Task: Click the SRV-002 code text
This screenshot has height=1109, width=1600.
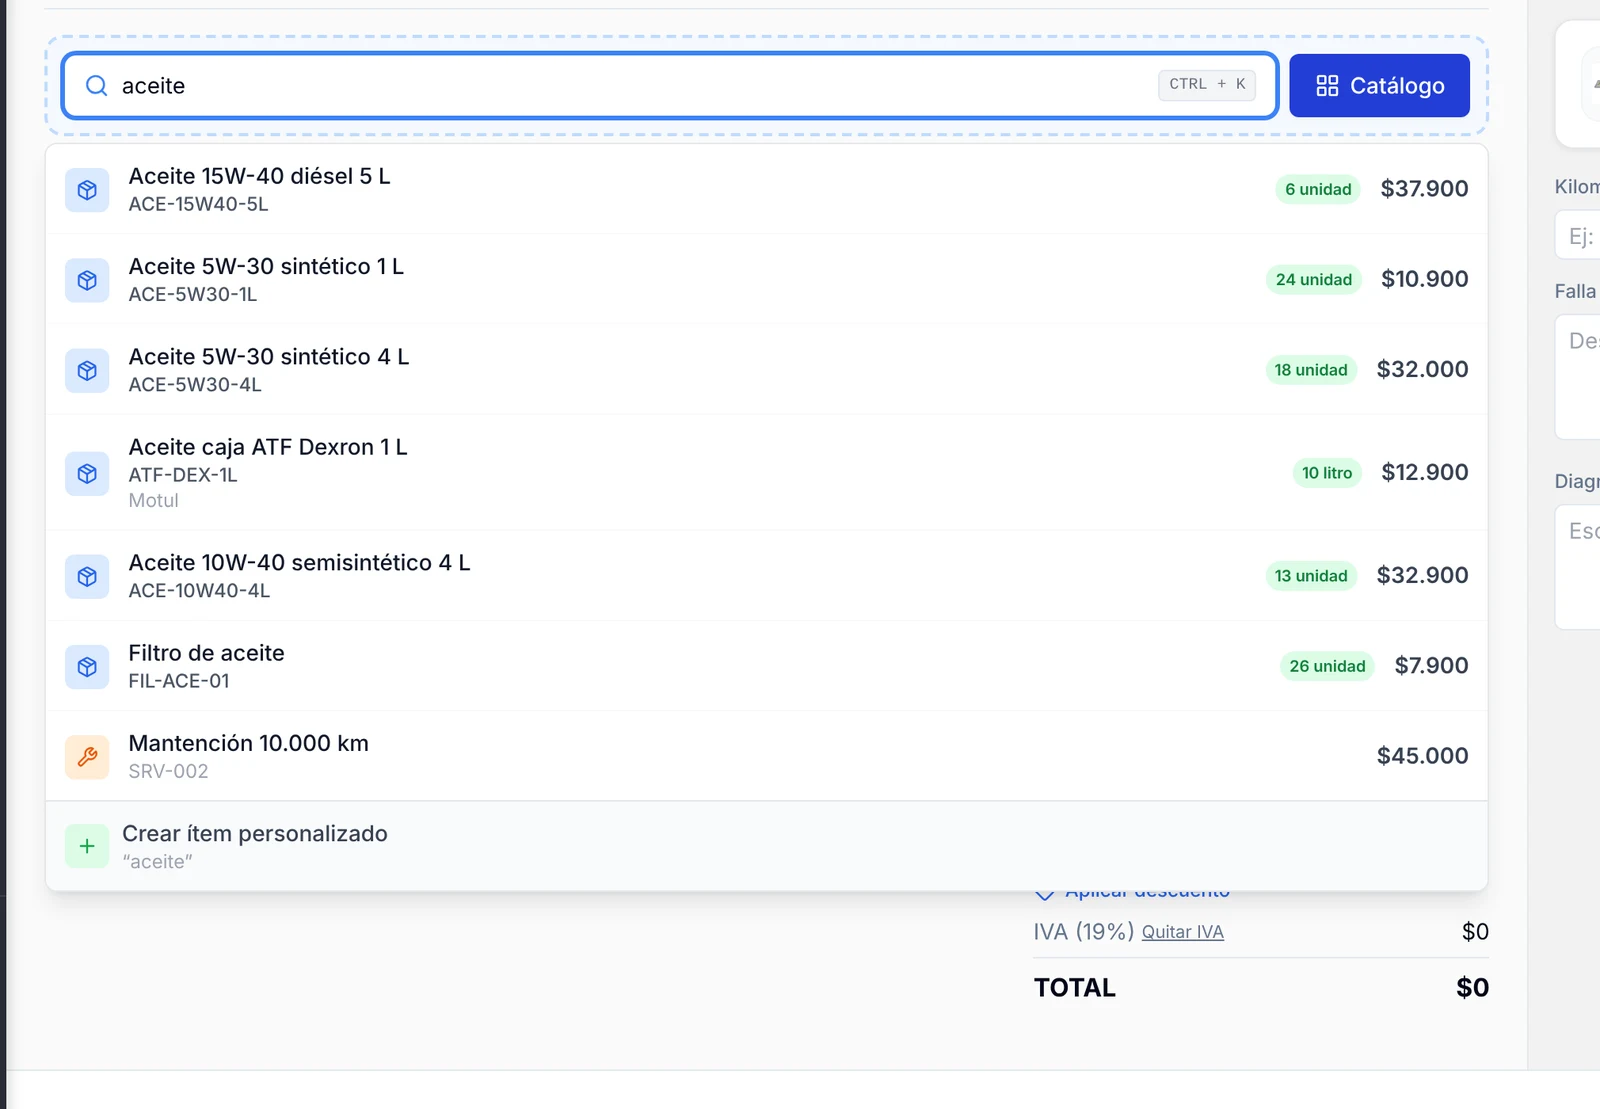Action: point(168,771)
